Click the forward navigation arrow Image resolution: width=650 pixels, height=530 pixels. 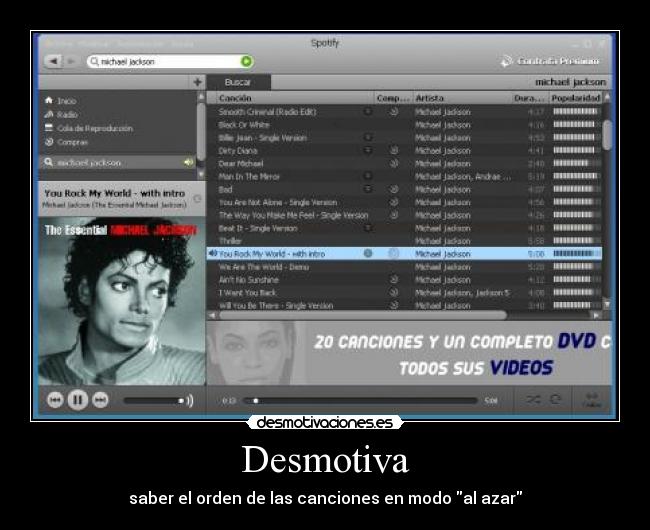click(x=71, y=61)
